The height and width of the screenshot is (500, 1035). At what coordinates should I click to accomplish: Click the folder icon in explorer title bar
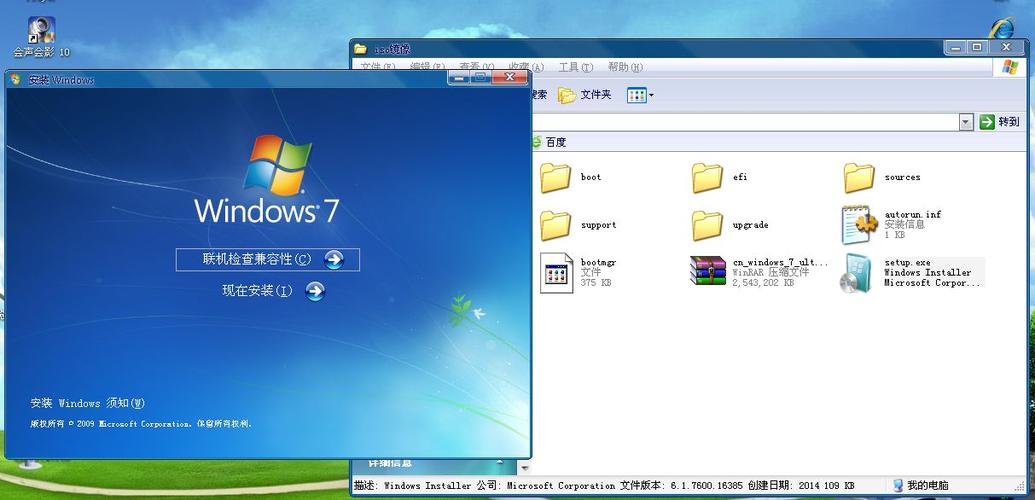click(x=360, y=48)
